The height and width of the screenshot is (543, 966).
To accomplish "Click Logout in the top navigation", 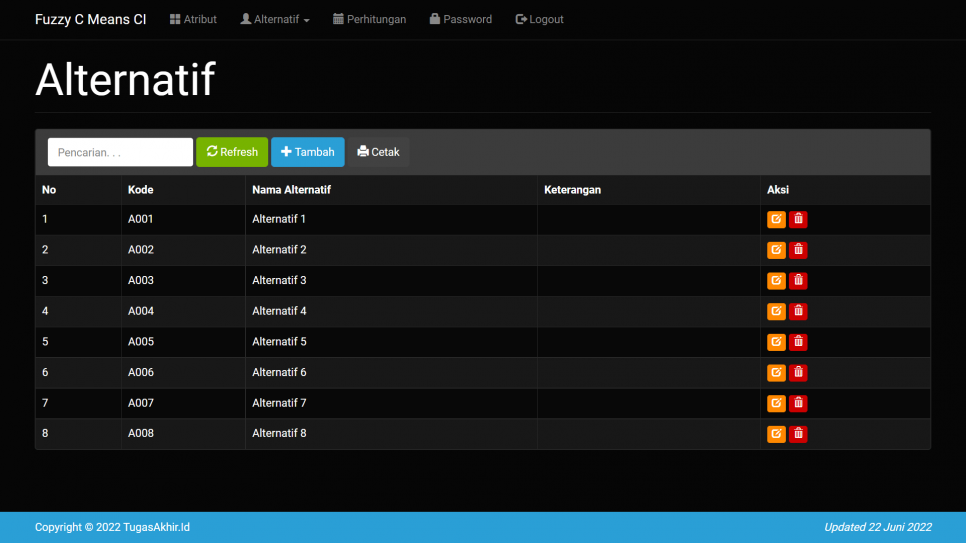I will click(x=539, y=19).
